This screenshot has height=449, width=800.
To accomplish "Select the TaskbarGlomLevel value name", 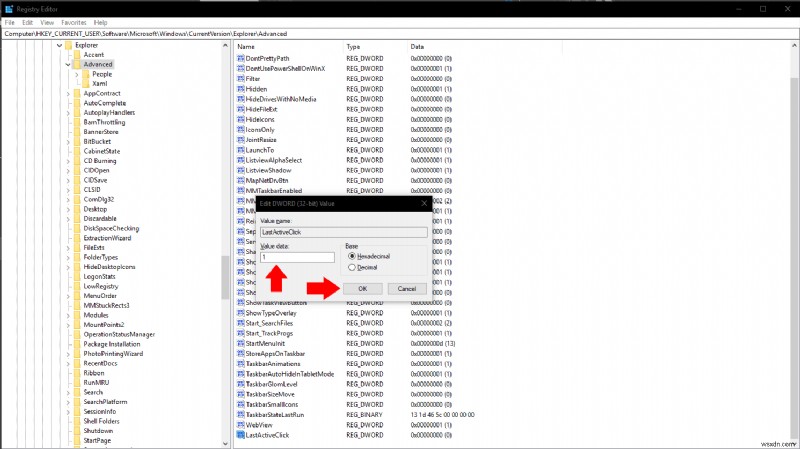I will click(271, 384).
